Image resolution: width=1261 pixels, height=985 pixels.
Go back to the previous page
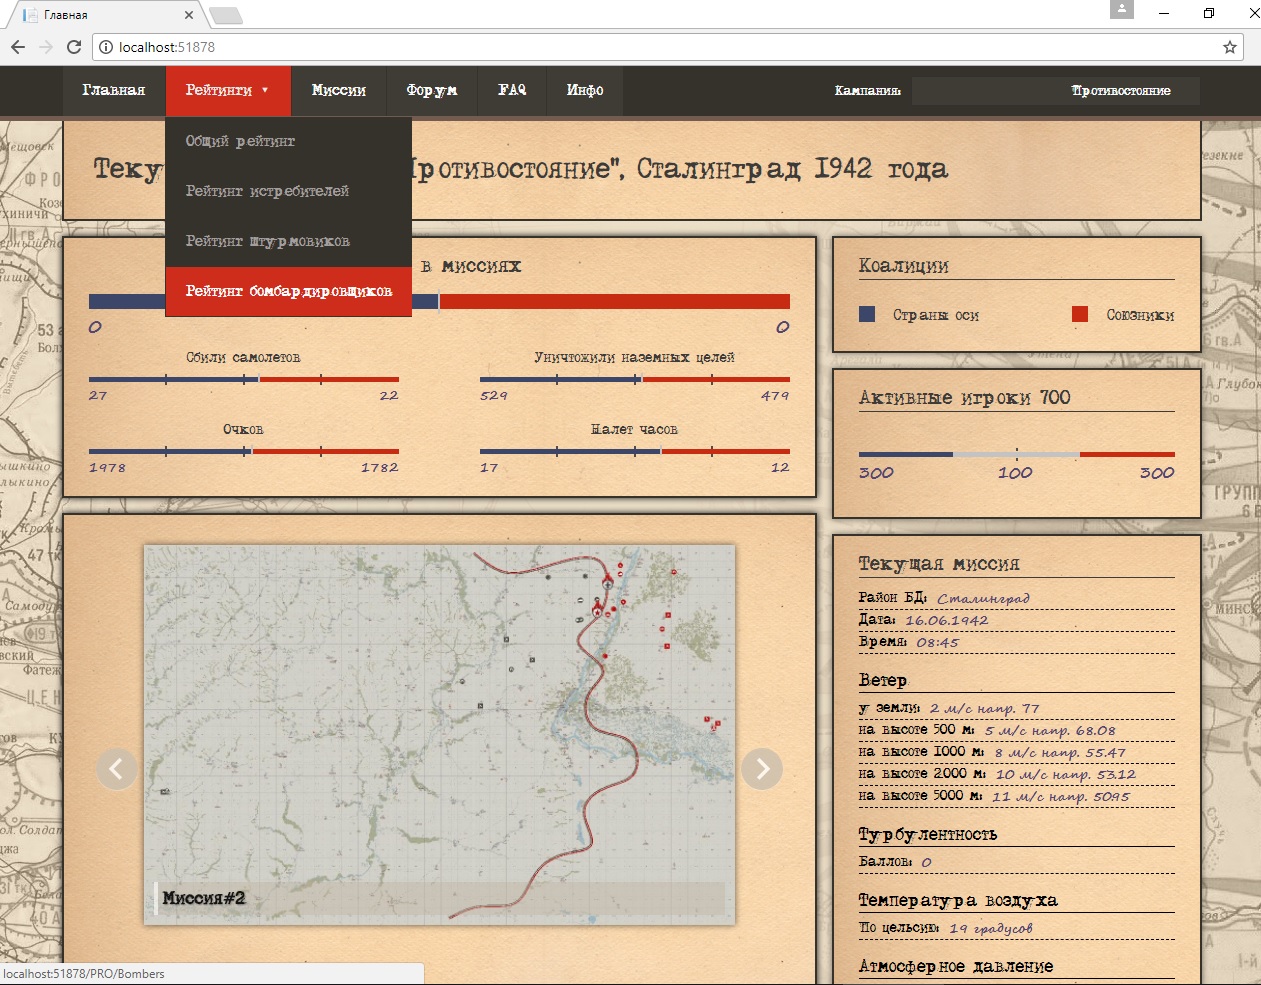tap(18, 47)
